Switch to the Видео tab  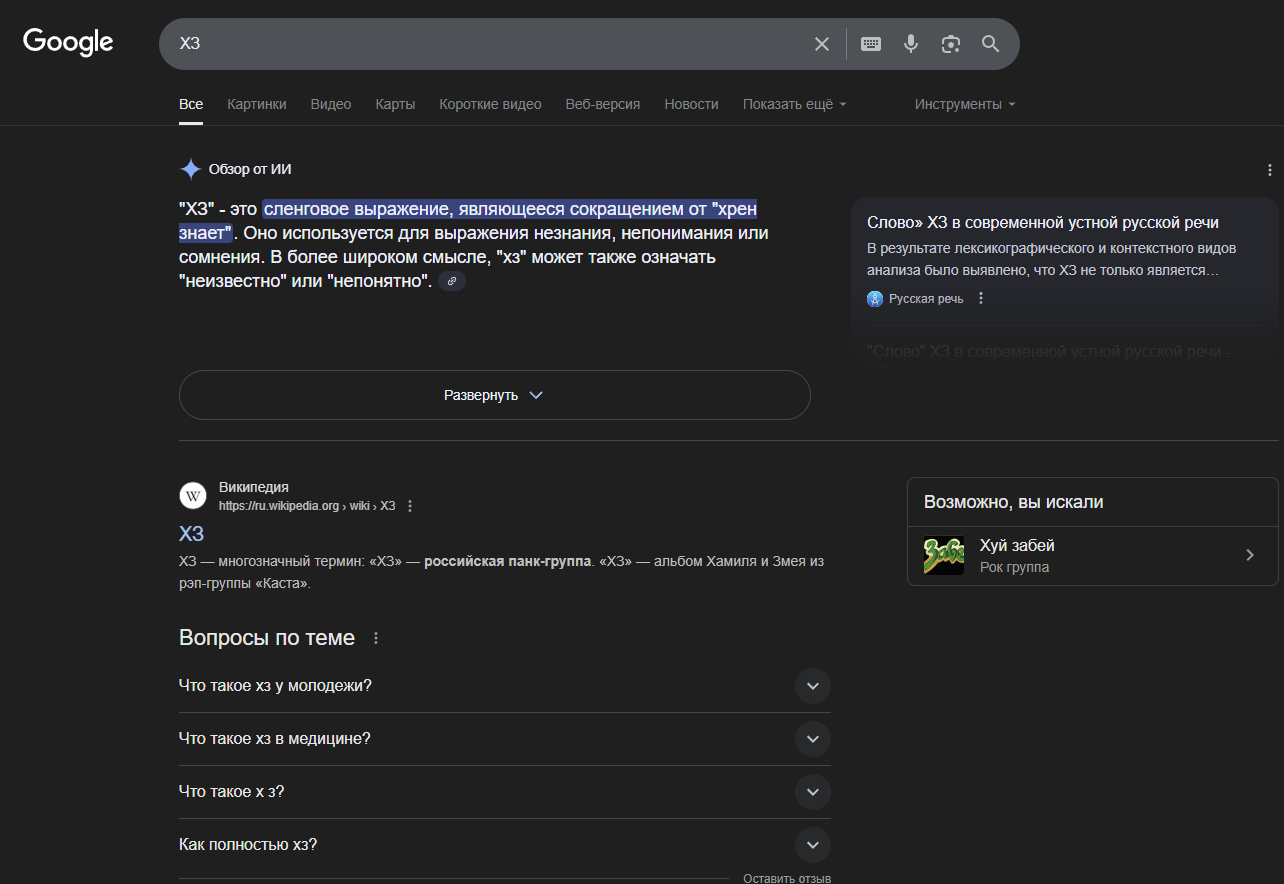click(x=331, y=104)
